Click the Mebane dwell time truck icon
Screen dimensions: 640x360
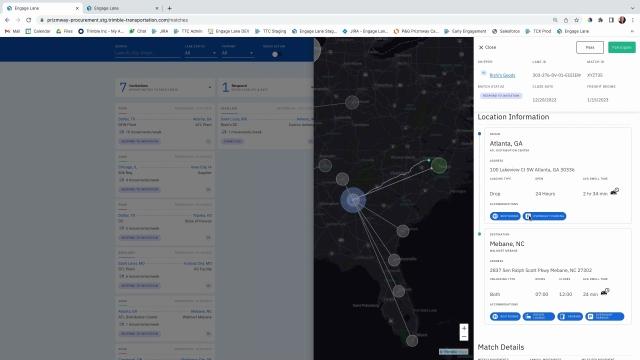(x=605, y=291)
